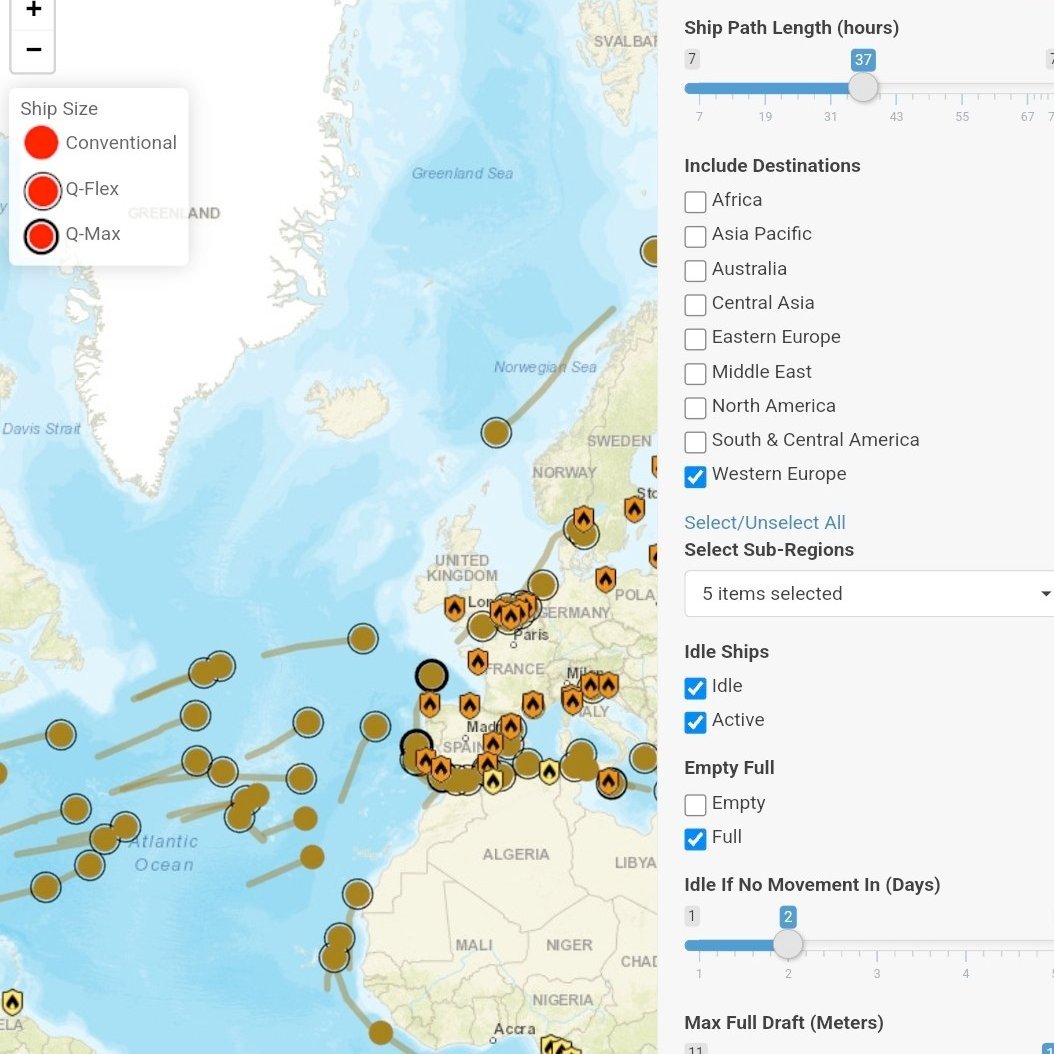Viewport: 1054px width, 1054px height.
Task: Select the ship marker west of Ireland
Action: [363, 638]
